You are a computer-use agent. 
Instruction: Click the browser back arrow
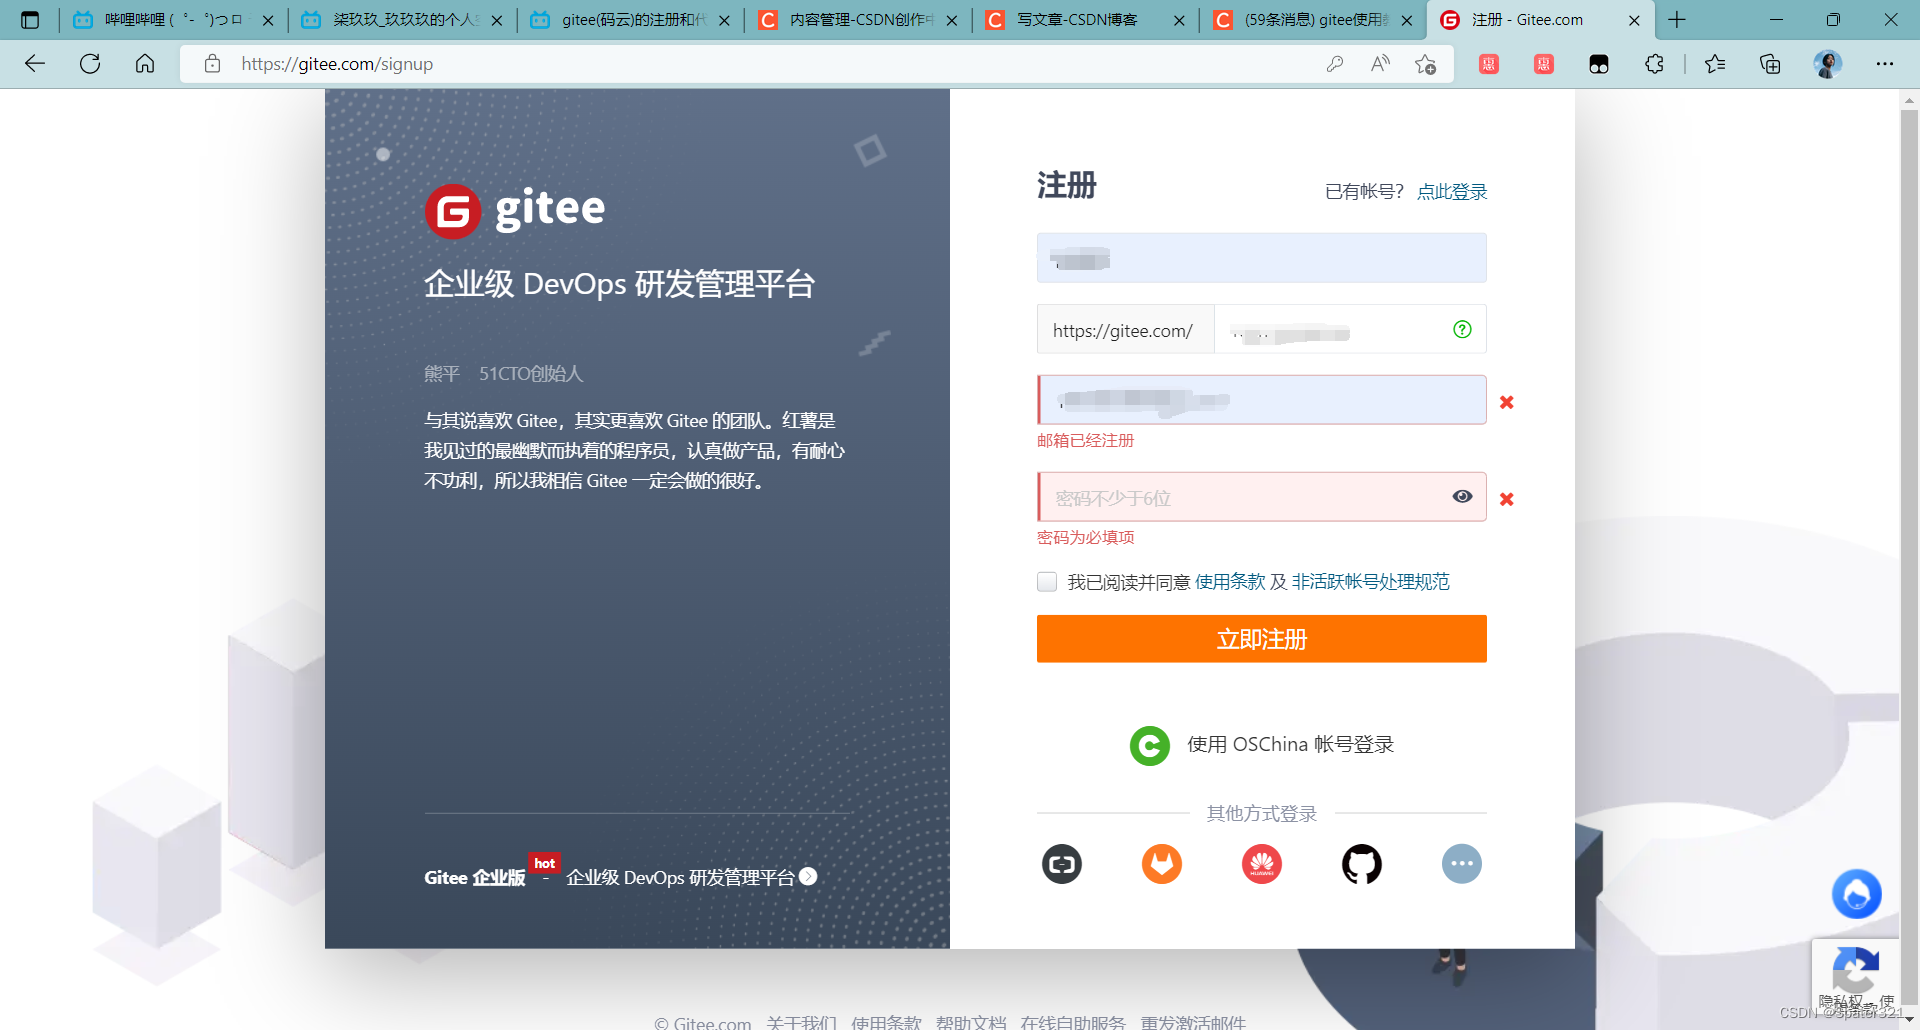point(35,64)
